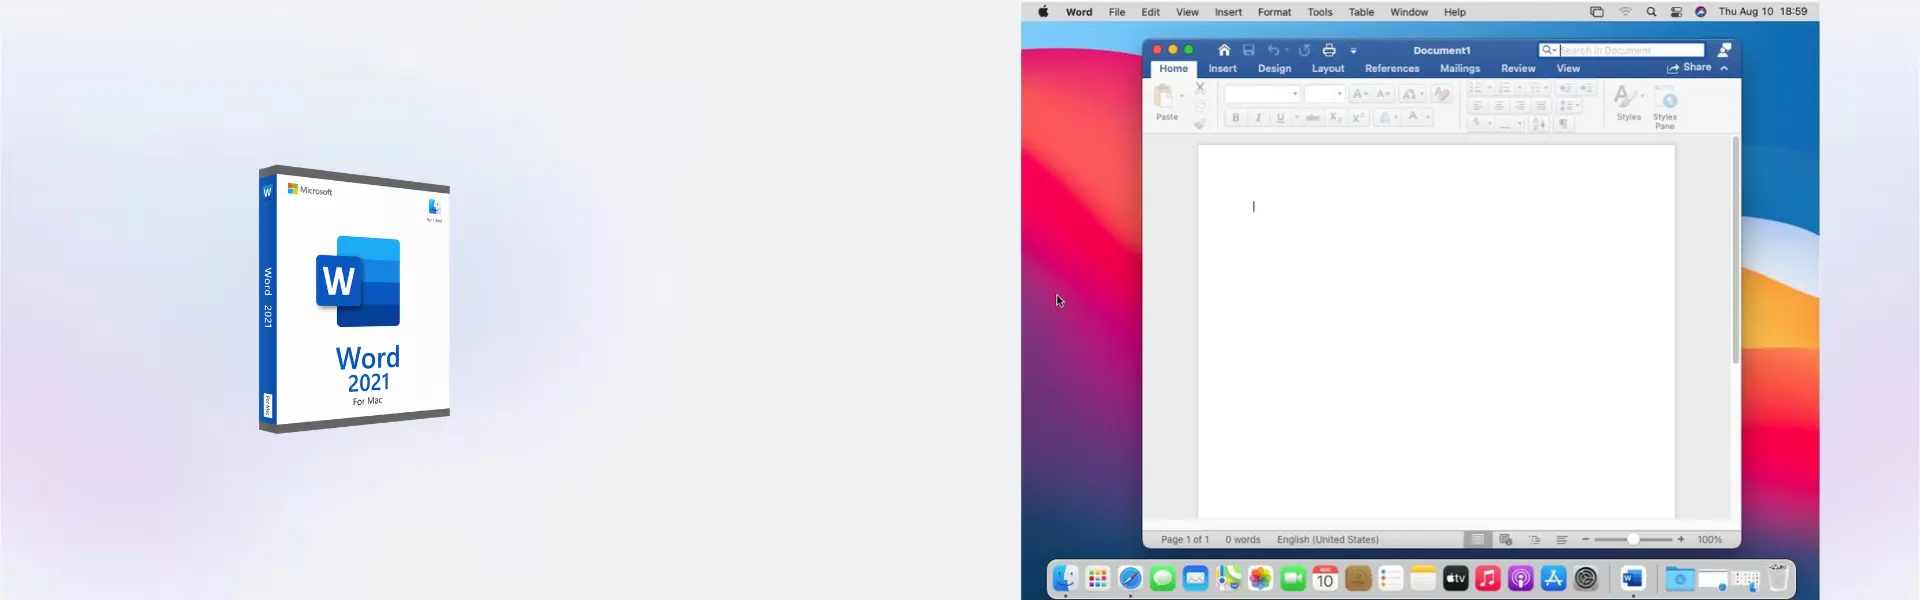Switch to the Design ribbon tab
Viewport: 1920px width, 600px height.
[1274, 68]
